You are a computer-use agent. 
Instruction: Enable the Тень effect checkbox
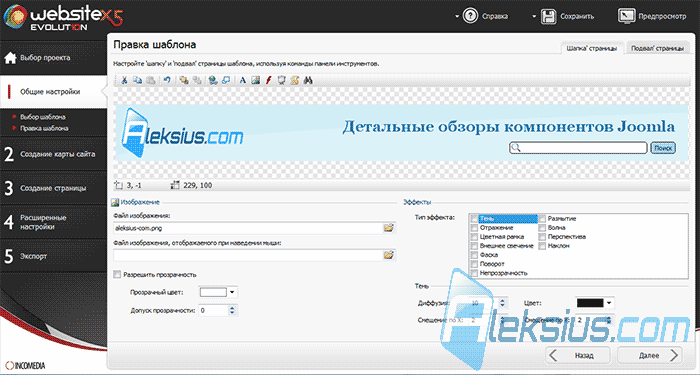[474, 219]
